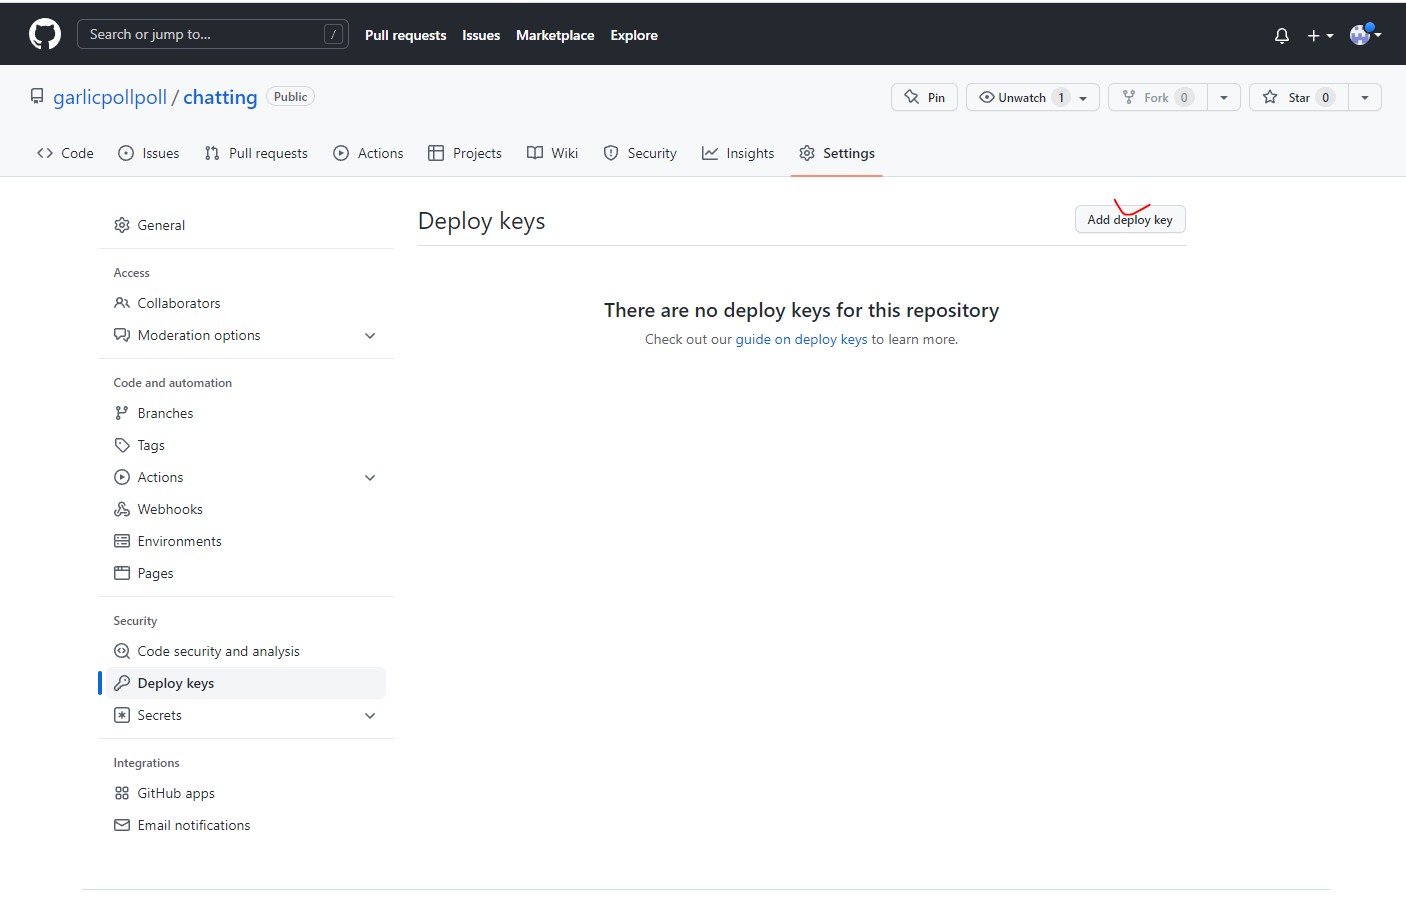Switch to the Wiki tab
Screen dimensions: 1406x902
[553, 153]
